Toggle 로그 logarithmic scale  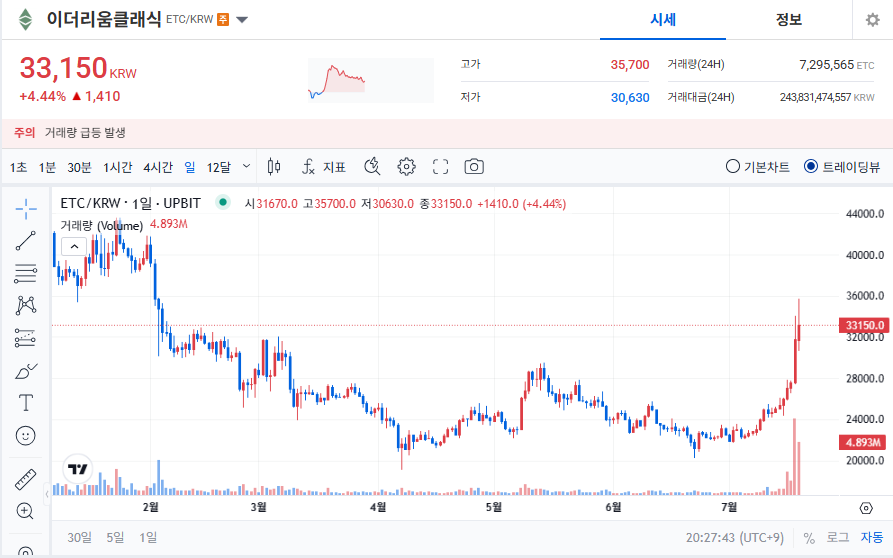point(837,538)
